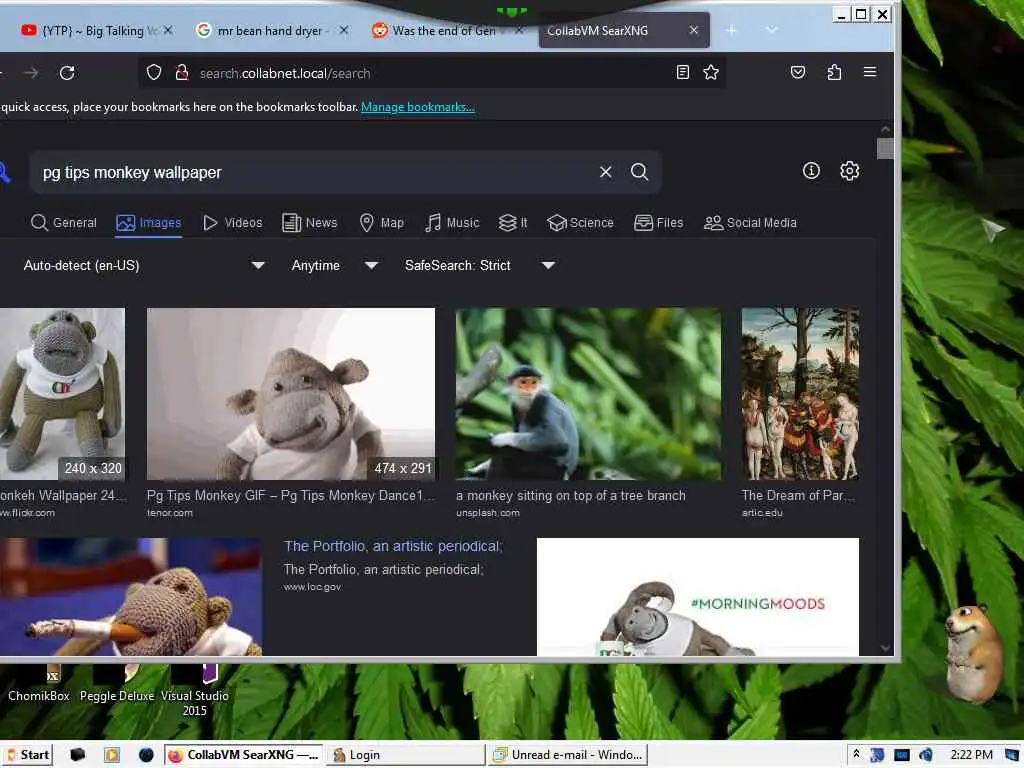Screen dimensions: 1024x768
Task: Click the tenor.com source text
Action: (170, 513)
